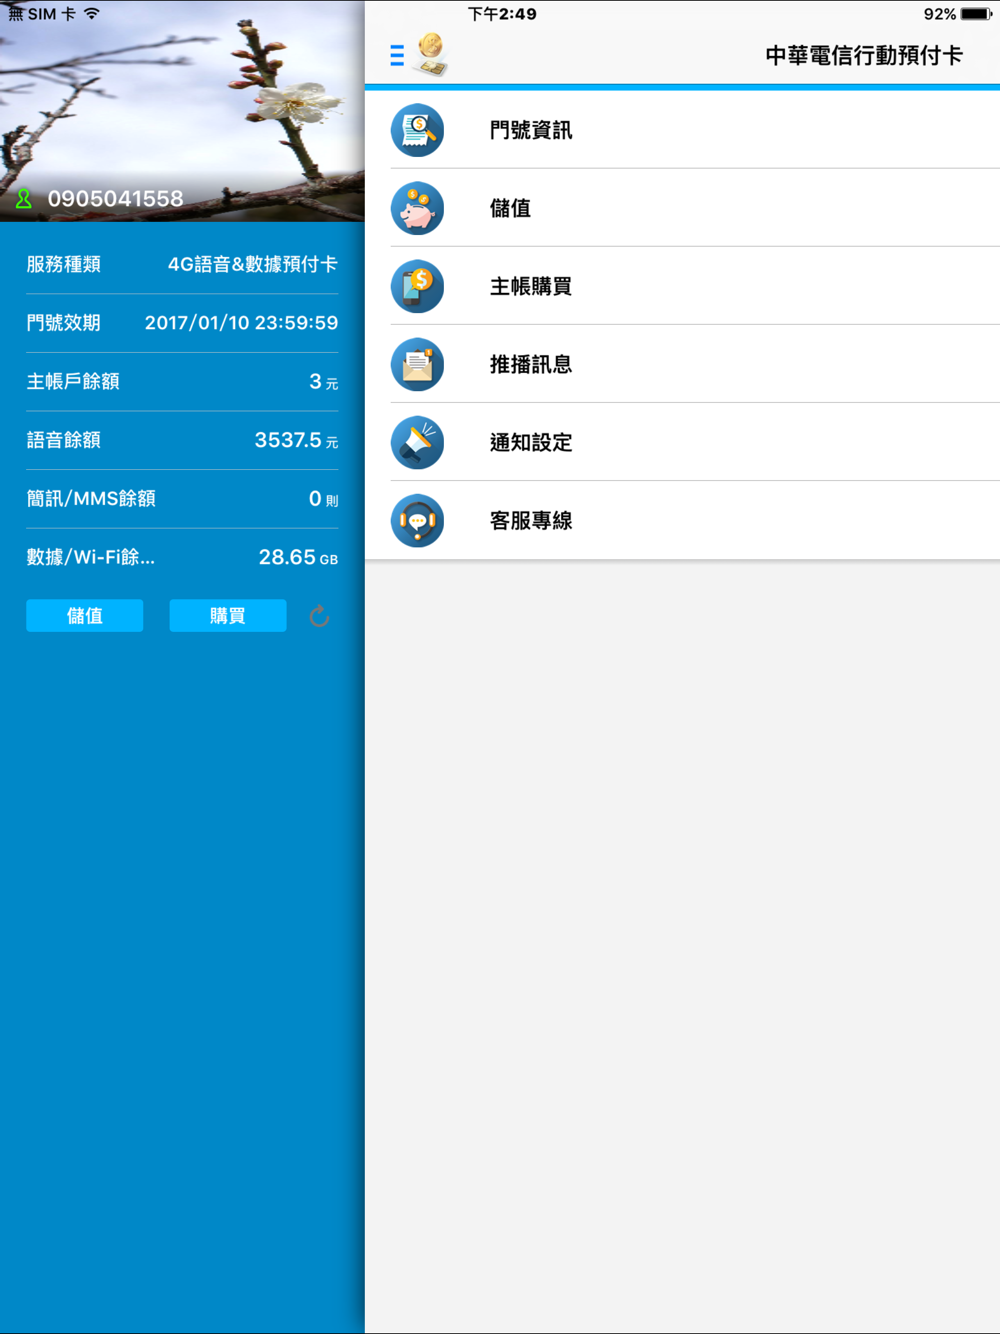
Task: Tap the green user icon beside phone number
Action: click(24, 199)
